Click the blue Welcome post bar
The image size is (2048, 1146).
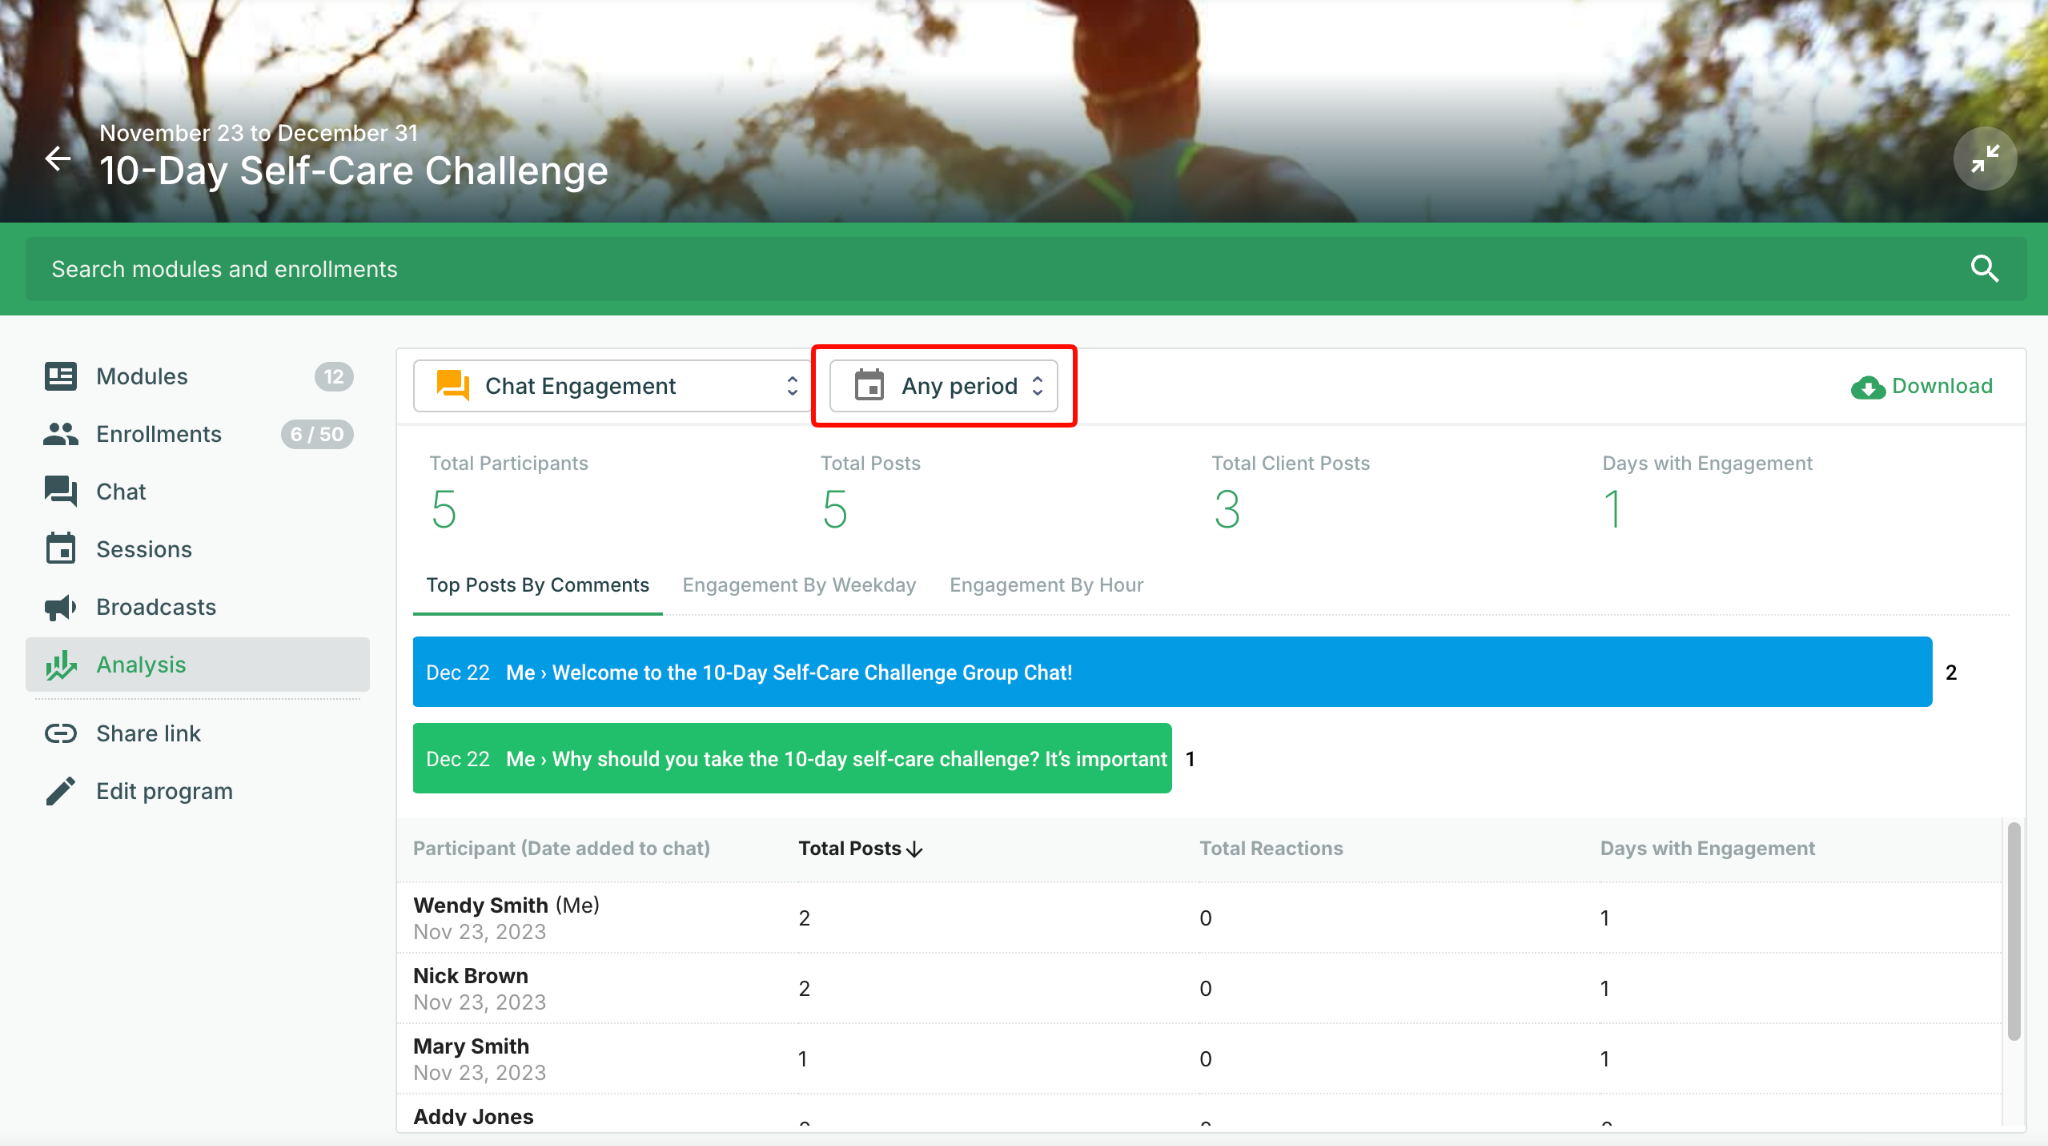pos(1172,672)
